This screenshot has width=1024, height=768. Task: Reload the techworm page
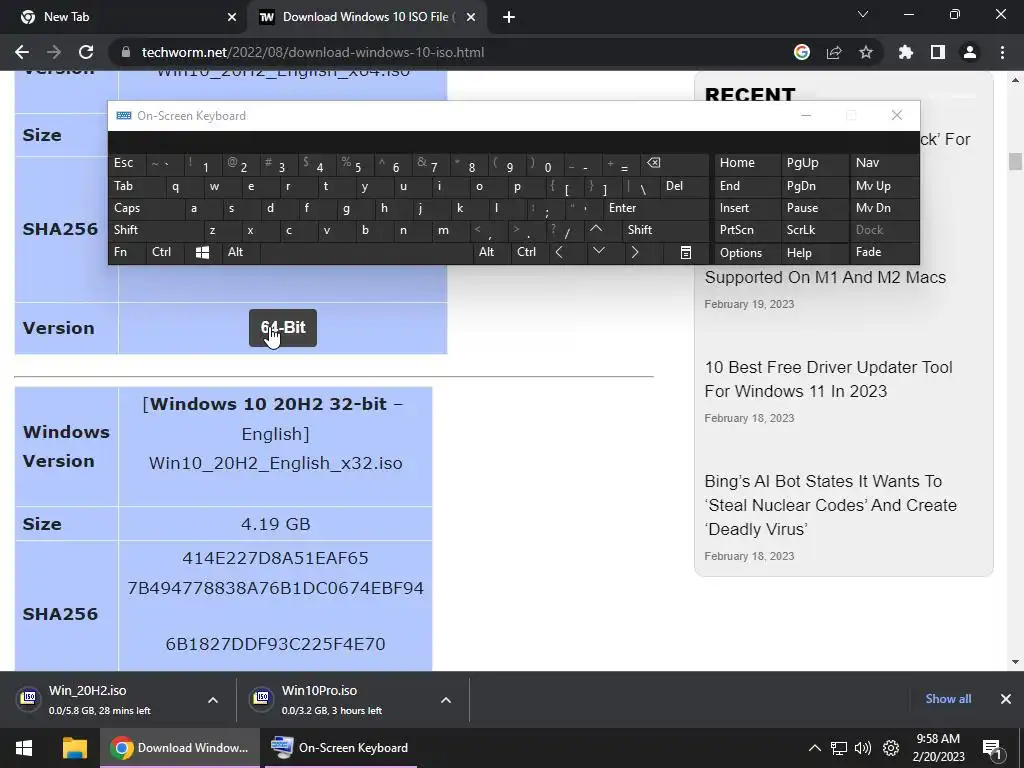coord(86,52)
